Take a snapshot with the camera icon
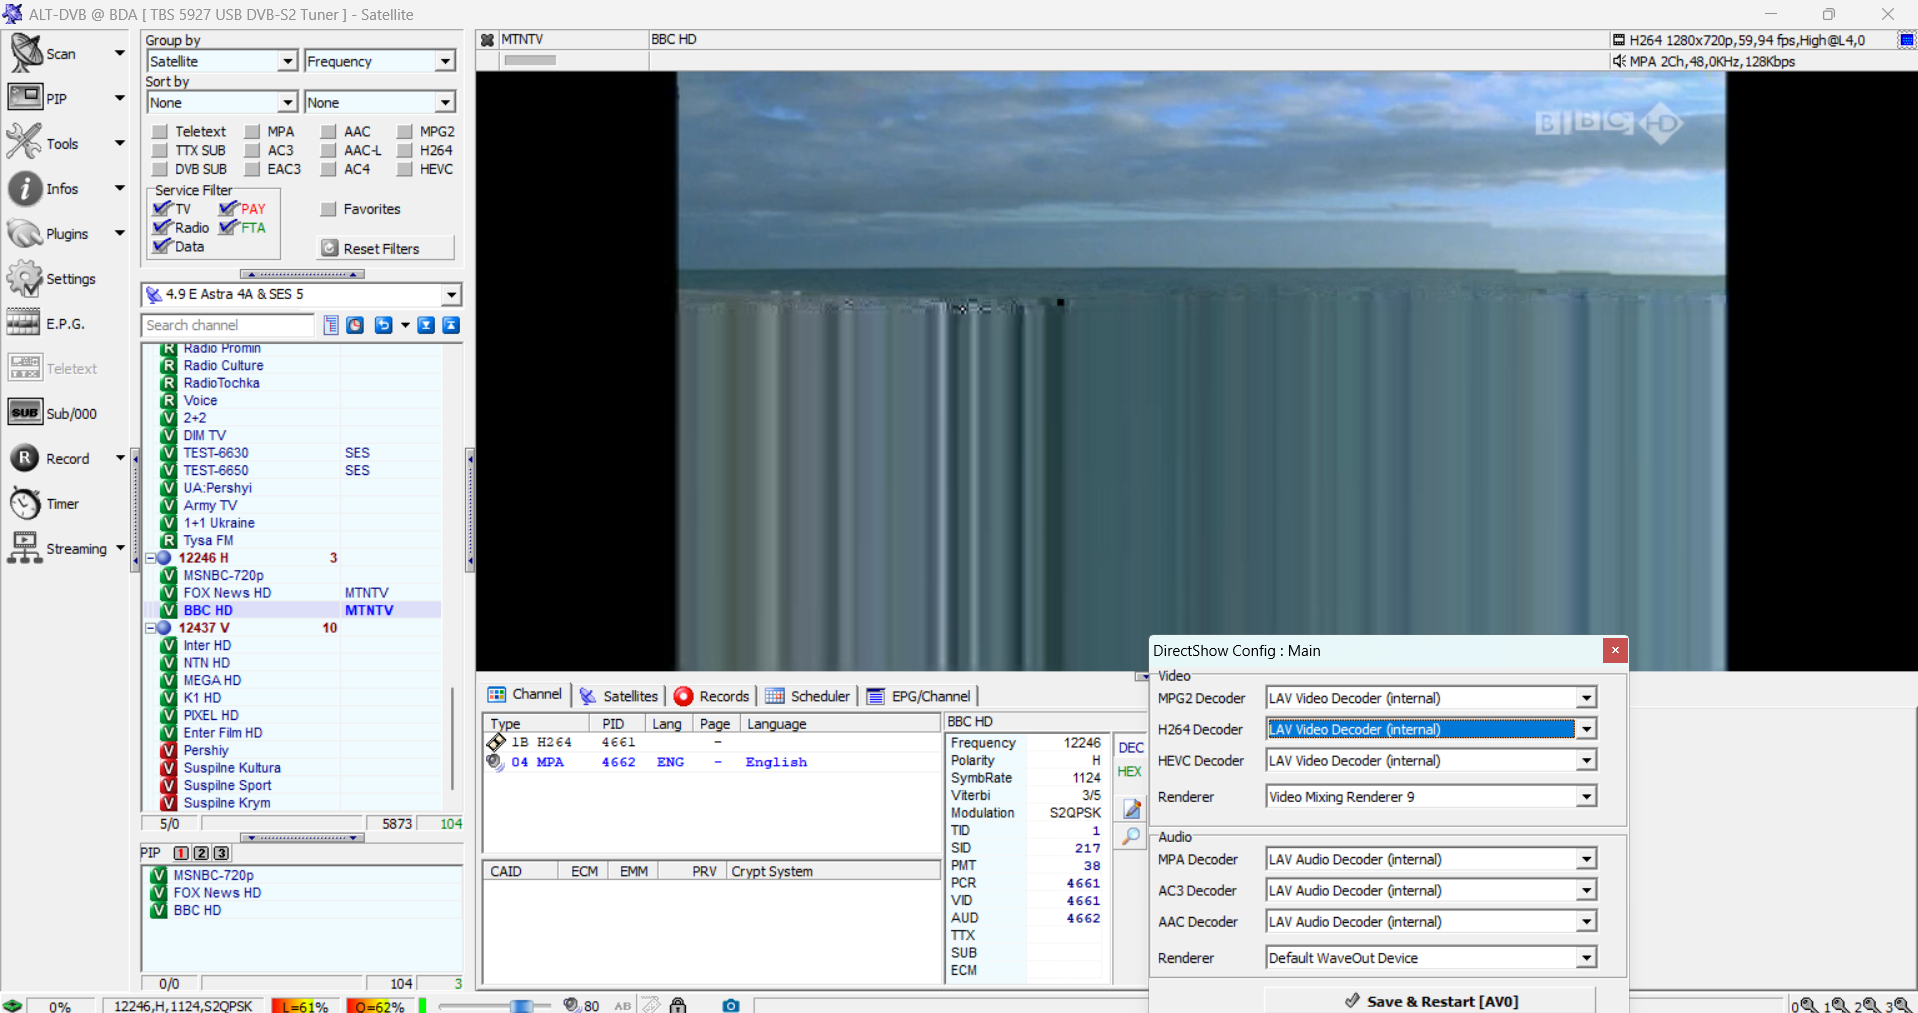The height and width of the screenshot is (1013, 1918). [731, 1005]
